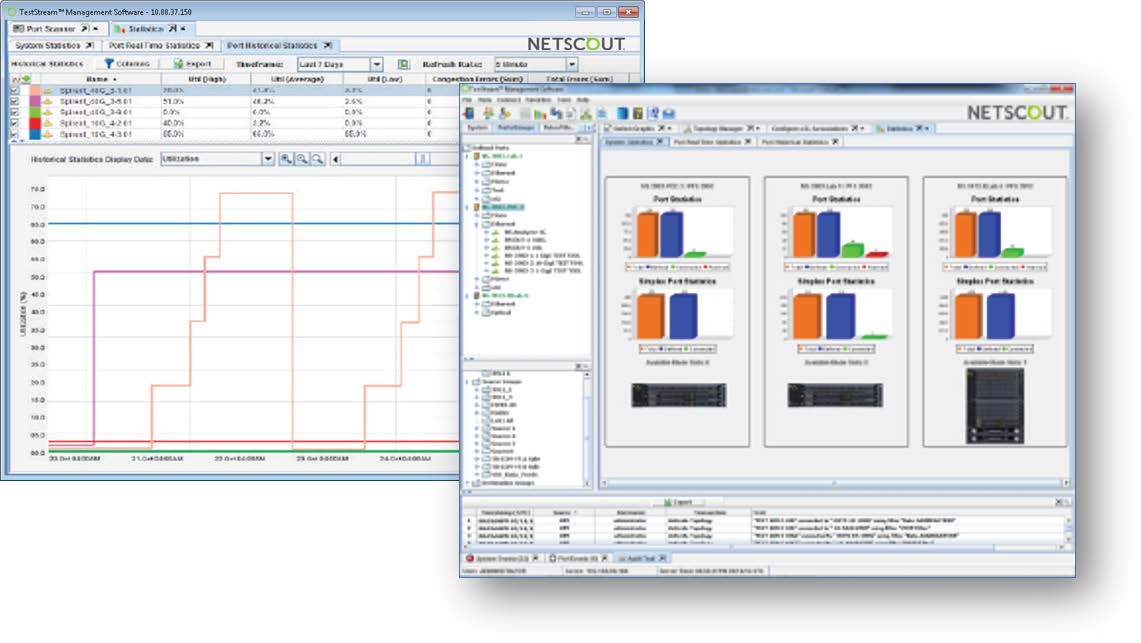Screen dimensions: 1141x643
Task: Sort the table by Util (High) column
Action: (207, 79)
